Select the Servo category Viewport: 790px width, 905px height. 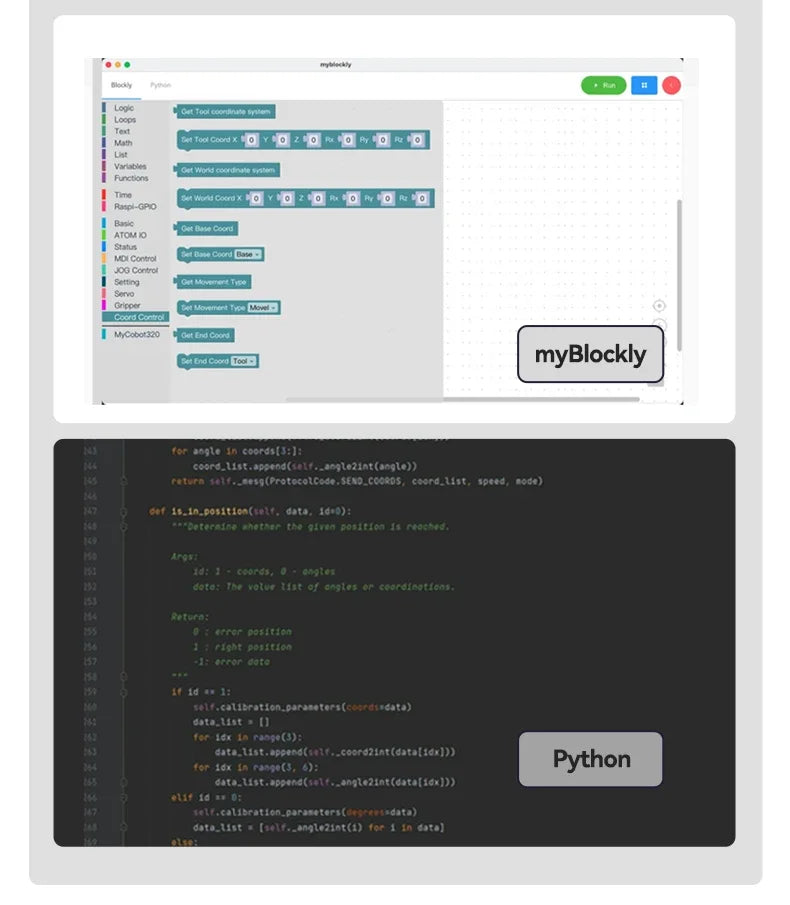(x=124, y=294)
